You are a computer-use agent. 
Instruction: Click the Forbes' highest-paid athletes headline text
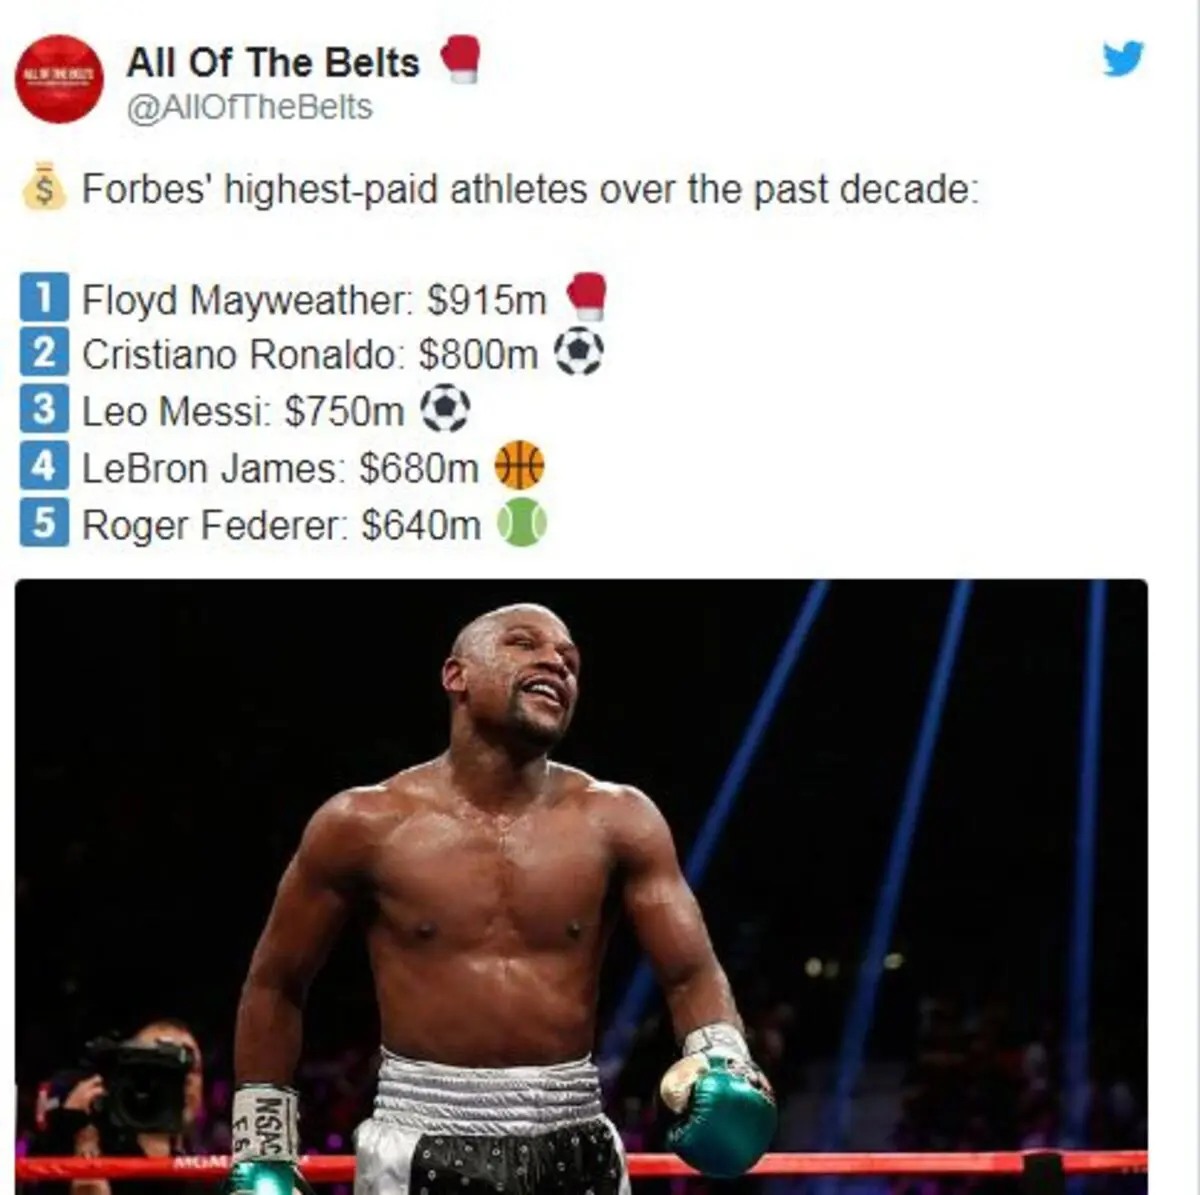[530, 188]
